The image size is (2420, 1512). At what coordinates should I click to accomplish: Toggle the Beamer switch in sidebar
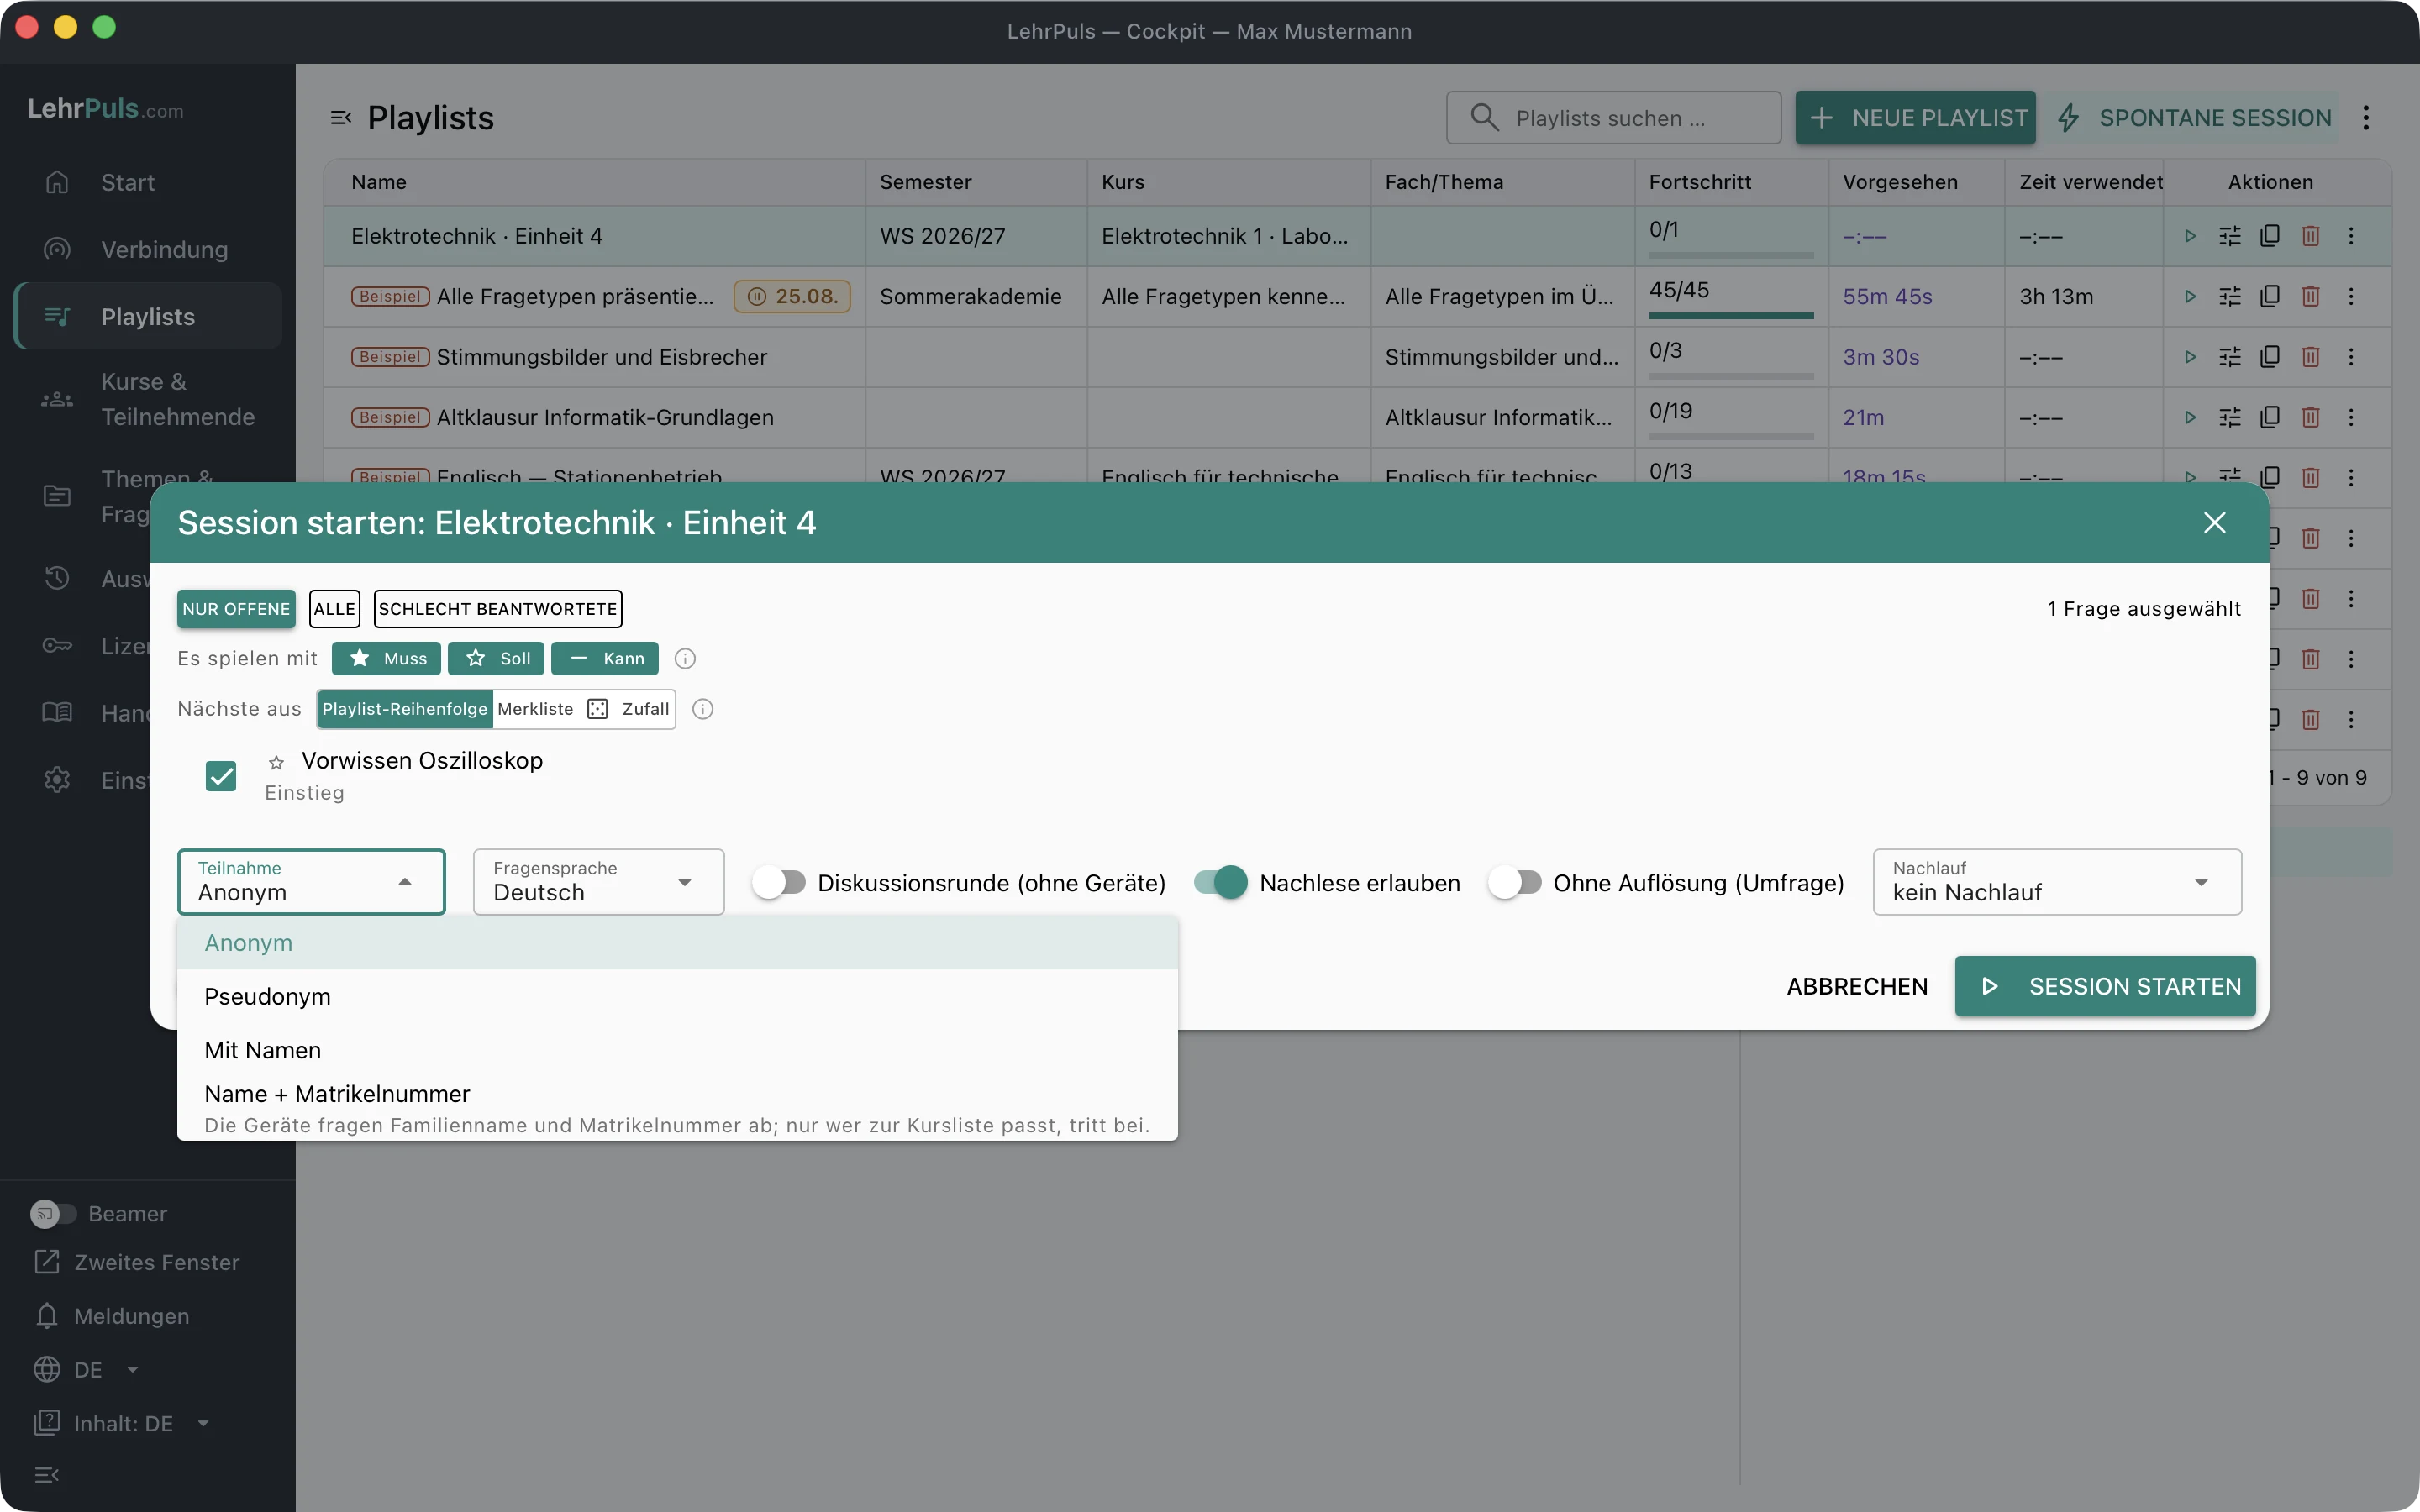coord(53,1213)
